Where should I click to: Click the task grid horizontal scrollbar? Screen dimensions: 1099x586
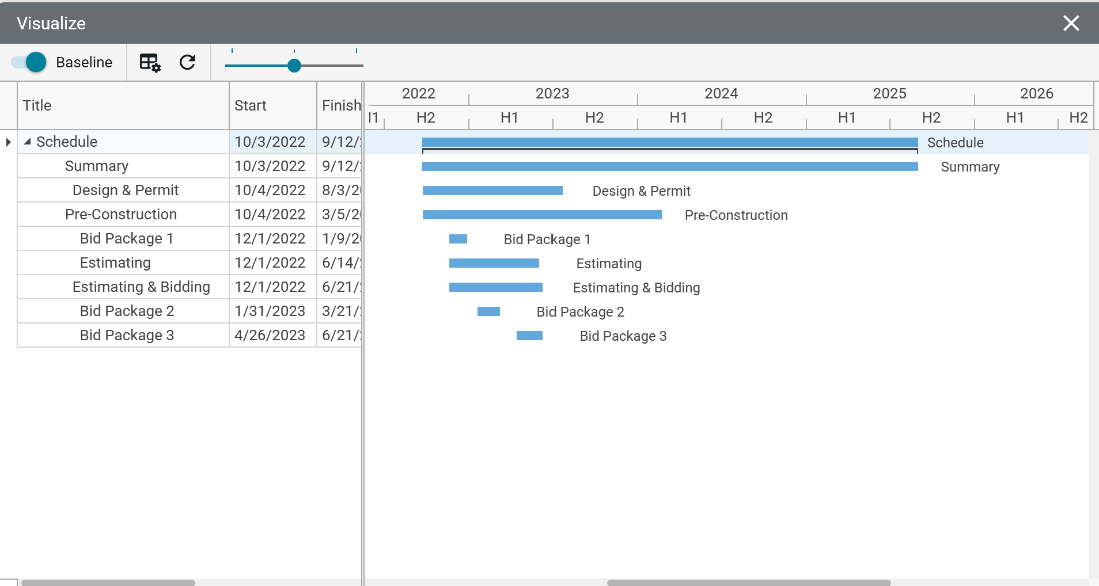(108, 582)
